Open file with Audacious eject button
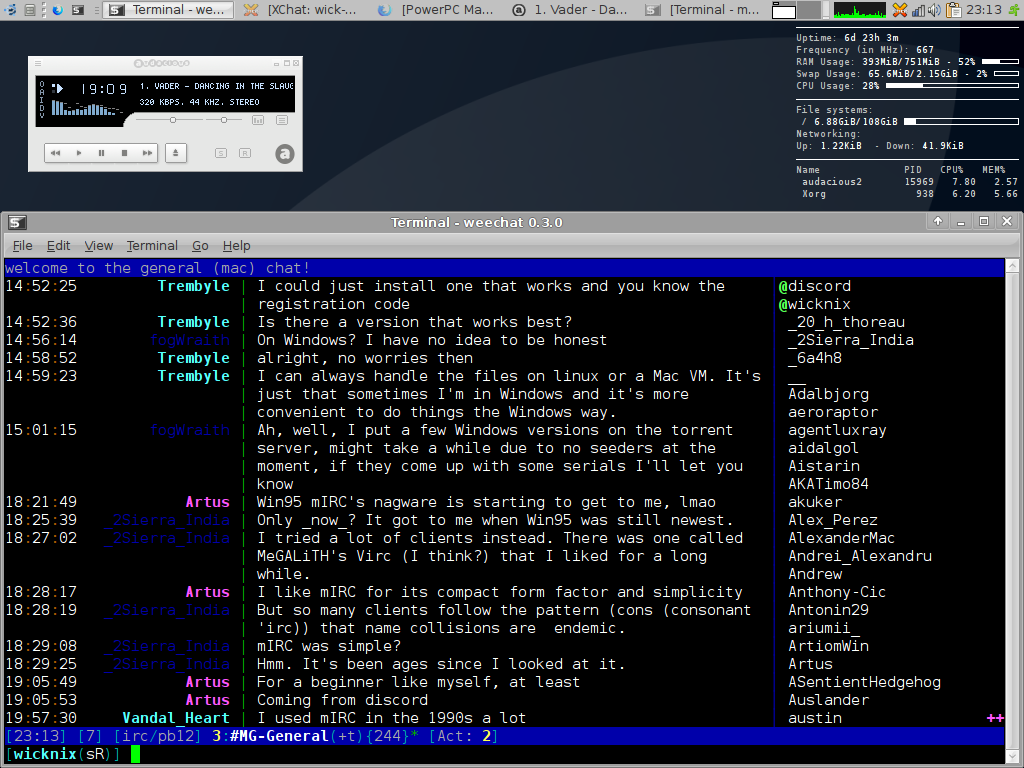Viewport: 1024px width, 768px height. (x=175, y=153)
